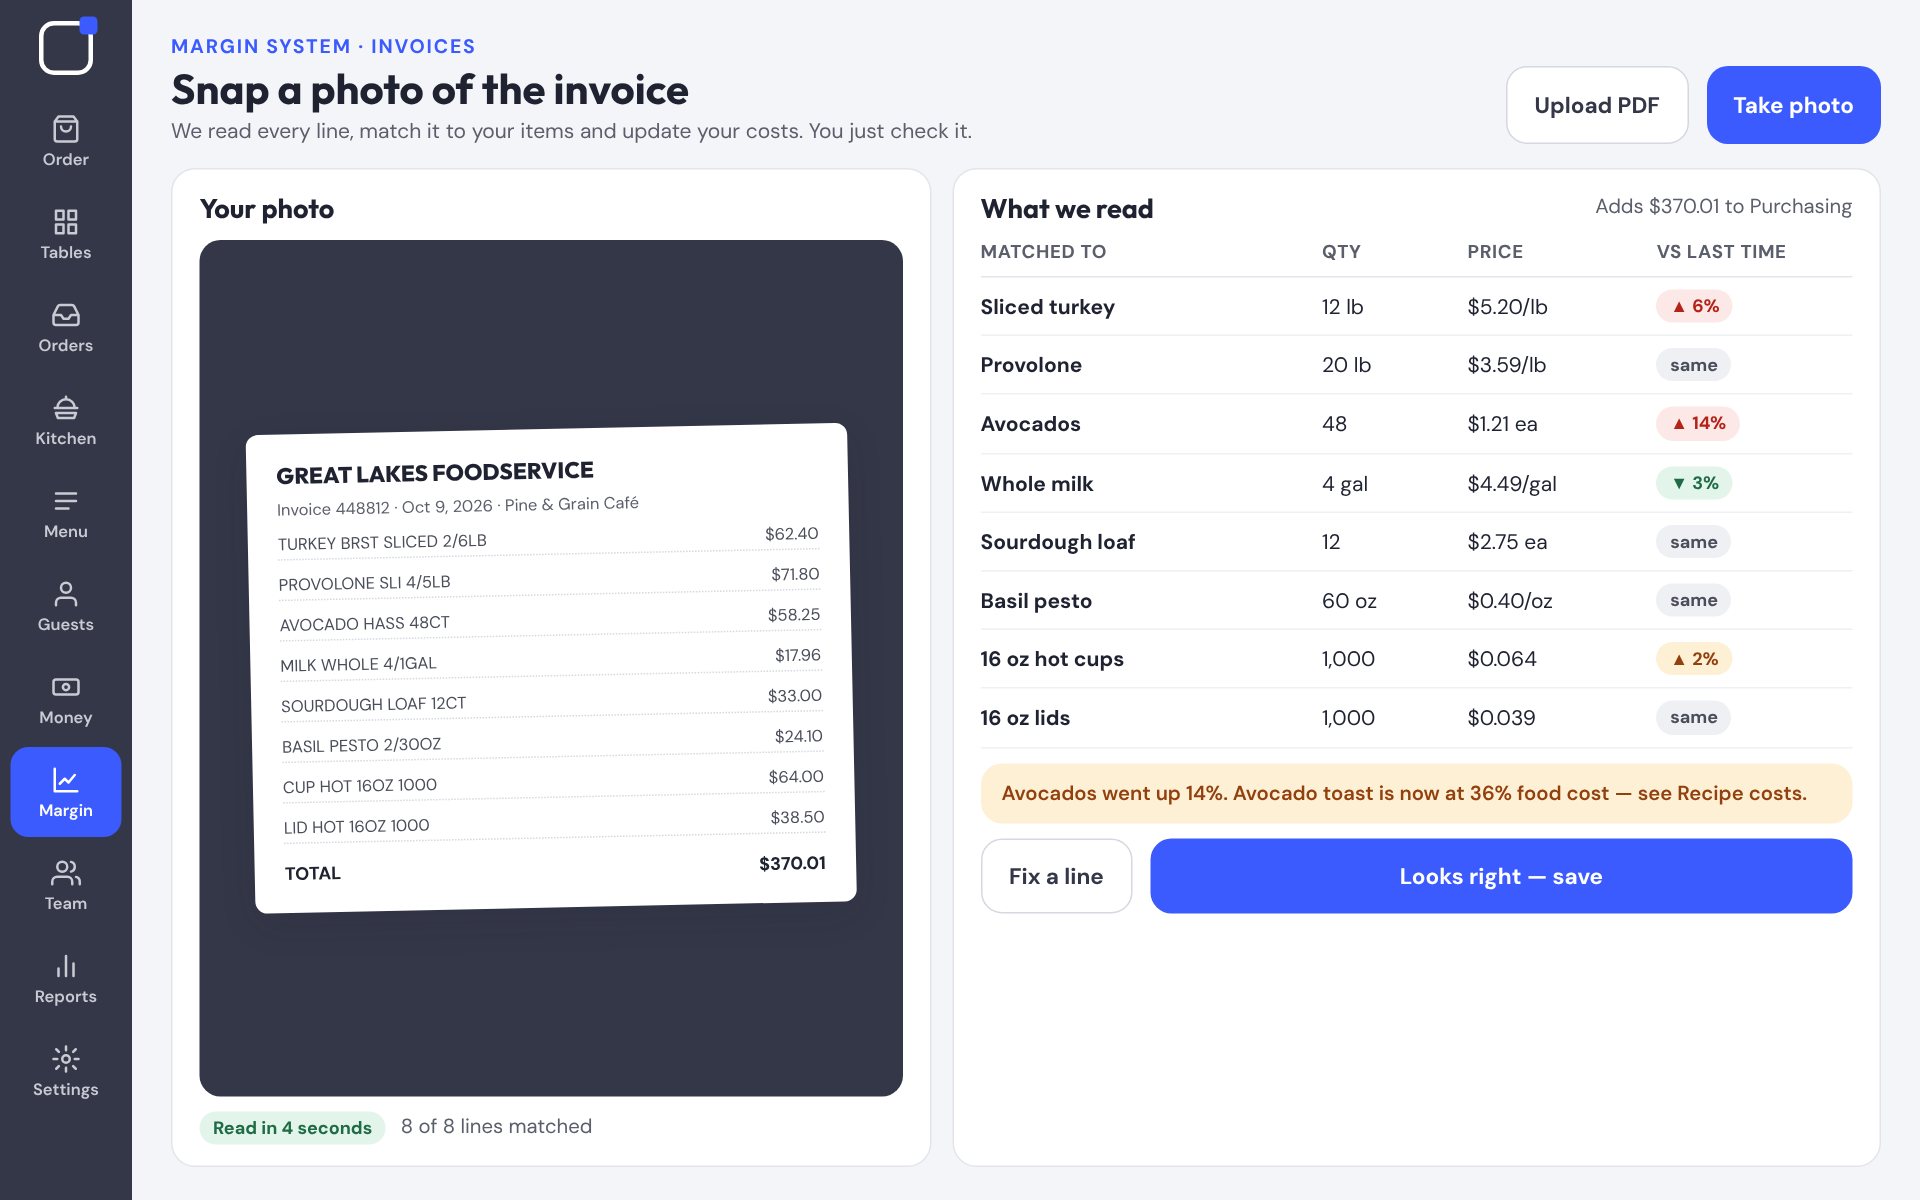
Task: Click GREAT LAKES FOODSERVICE invoice heading
Action: tap(435, 473)
